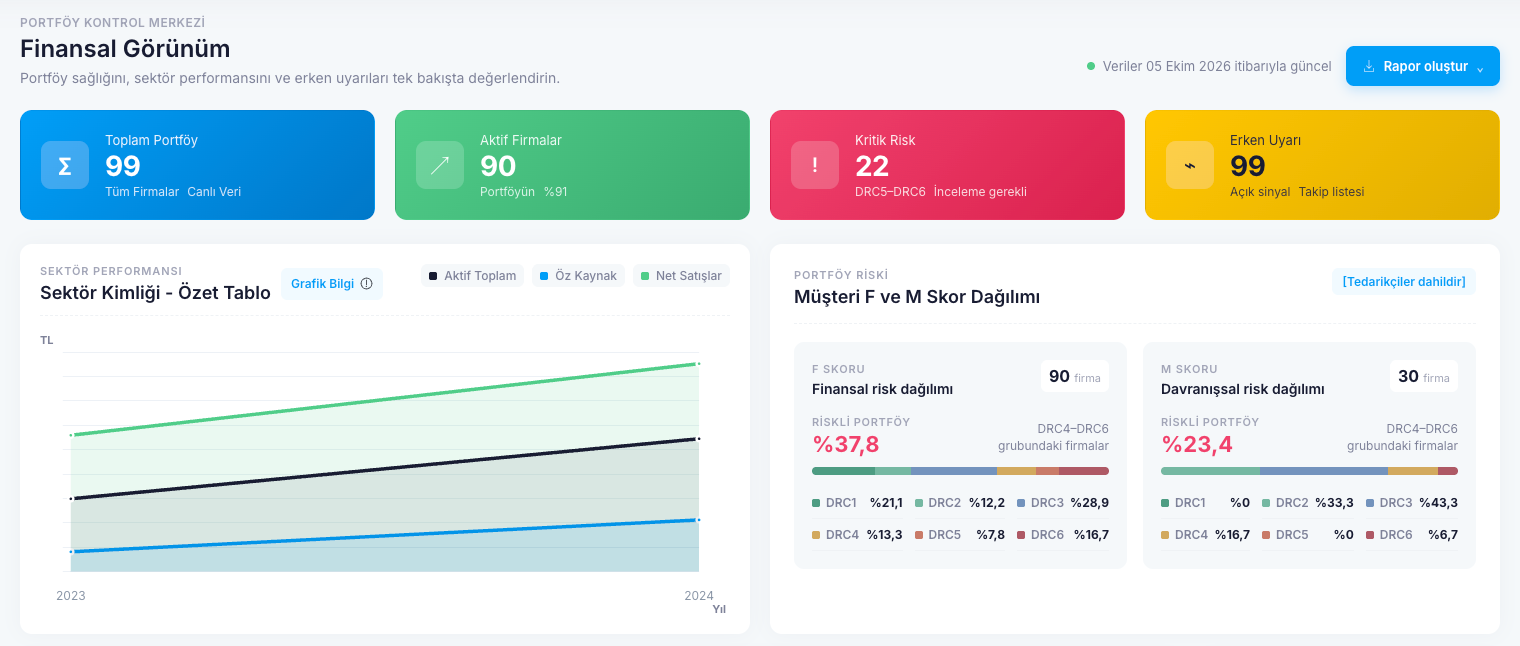The height and width of the screenshot is (646, 1520).
Task: Click the 'Müşteri F ve M Skor Dağılımı' title
Action: click(x=917, y=297)
